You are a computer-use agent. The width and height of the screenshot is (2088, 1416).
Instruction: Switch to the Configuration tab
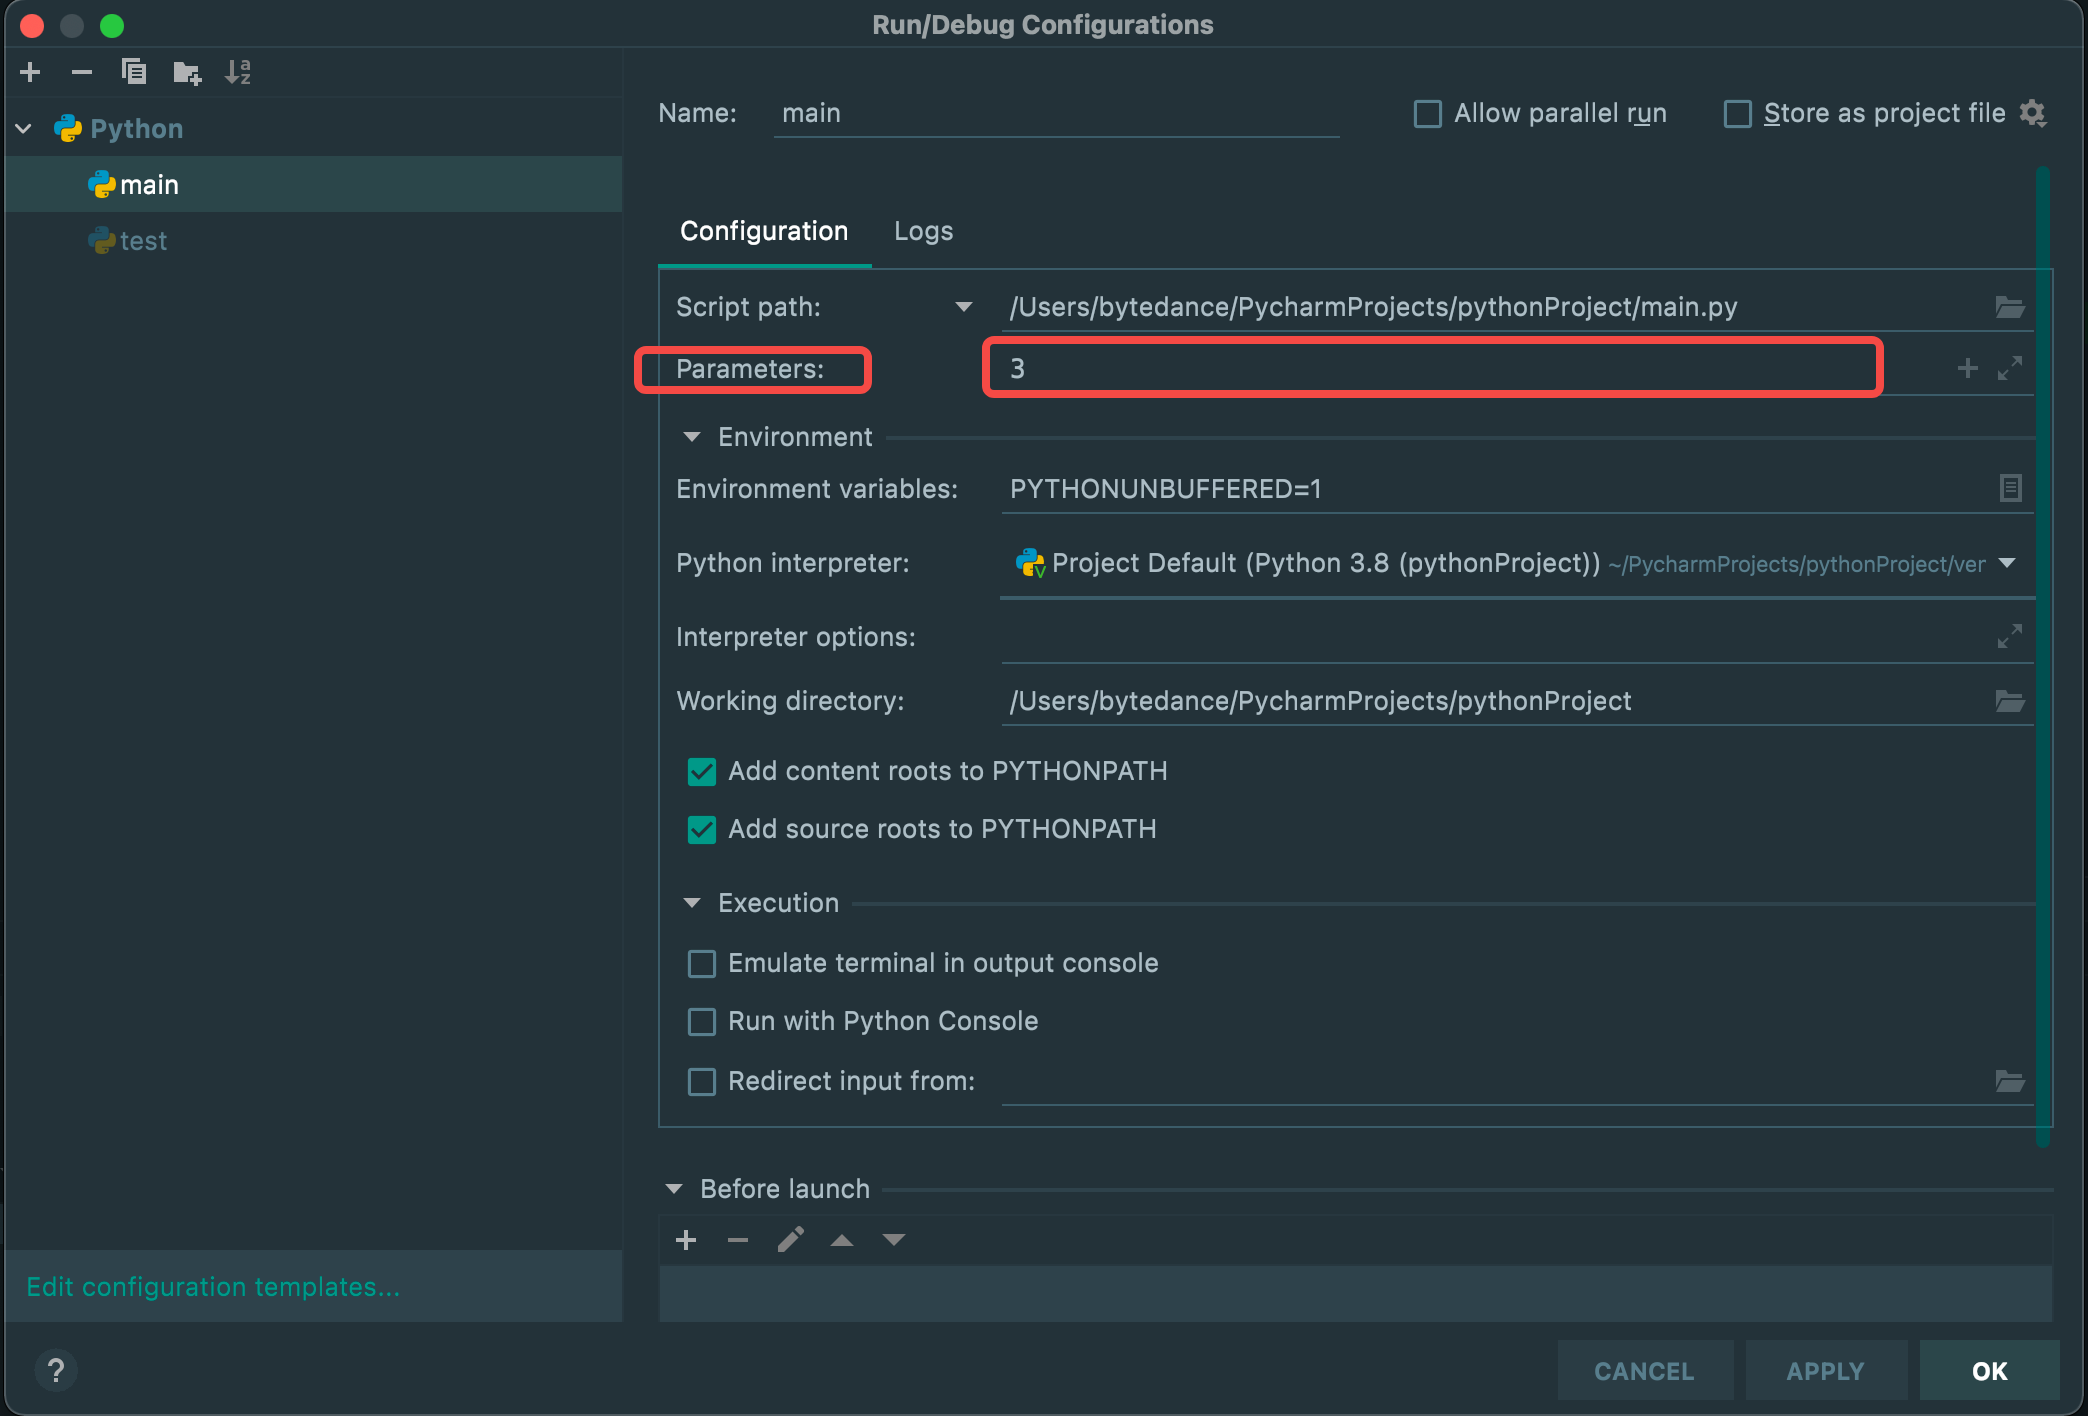tap(764, 231)
